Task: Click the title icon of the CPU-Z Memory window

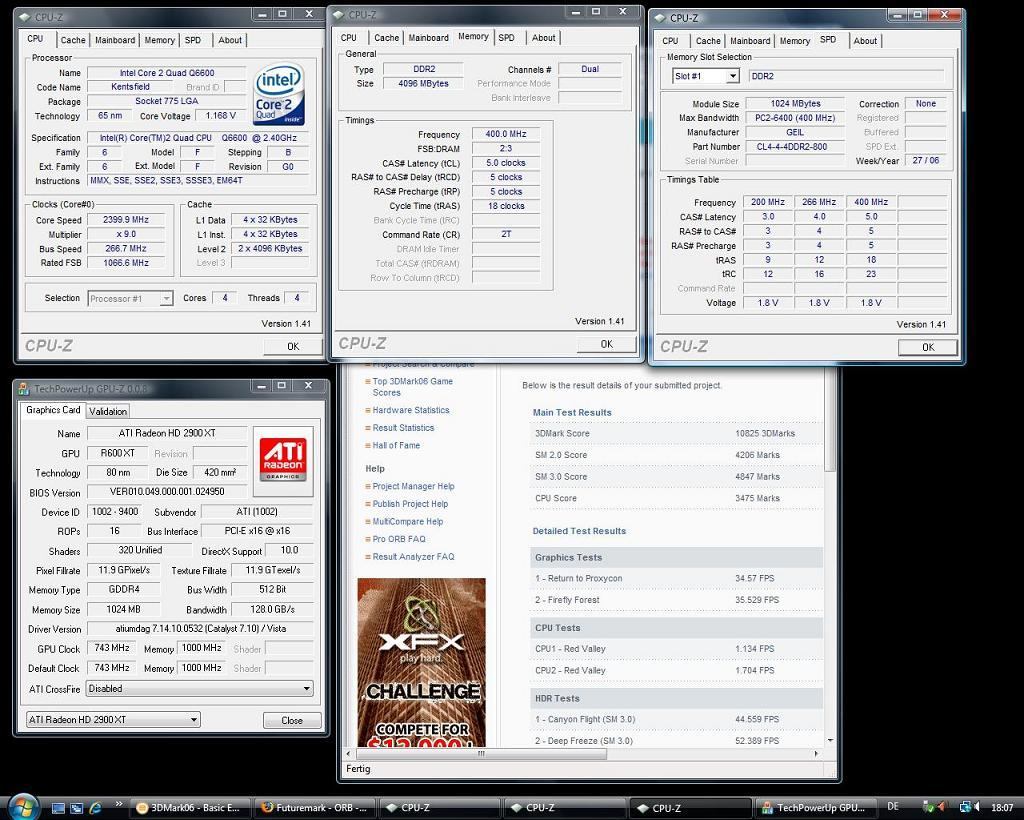Action: click(338, 14)
